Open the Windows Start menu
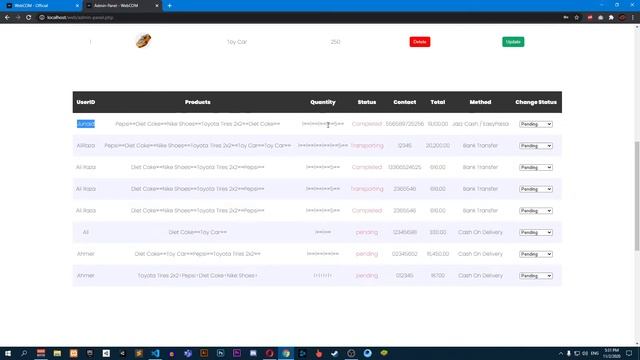 (8, 353)
